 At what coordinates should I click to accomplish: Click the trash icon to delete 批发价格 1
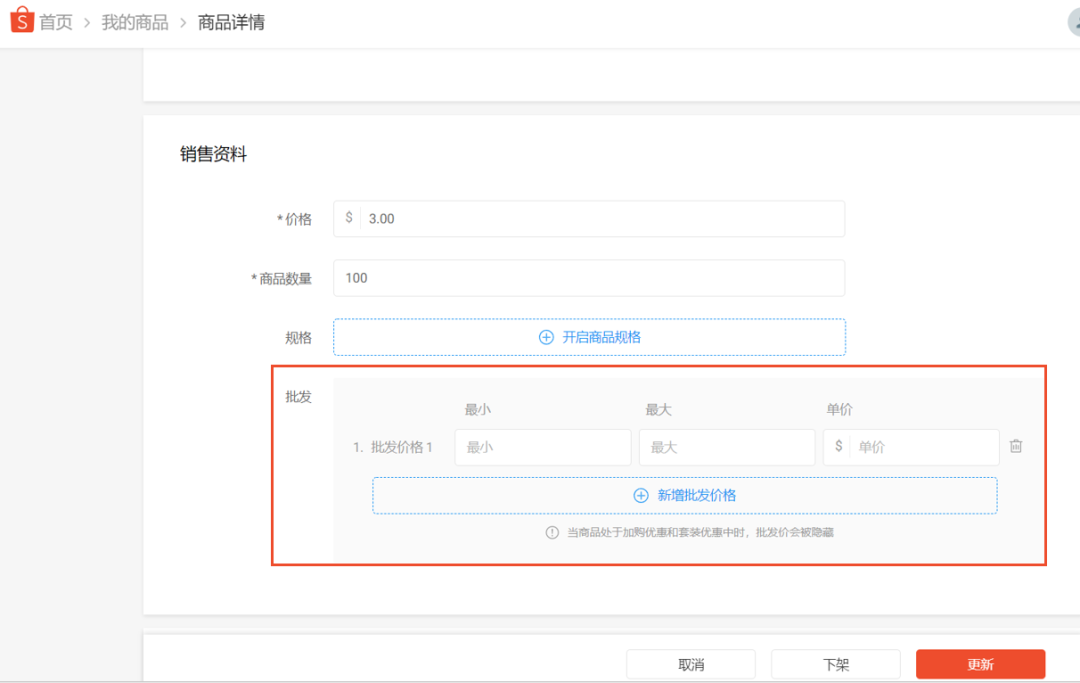1016,446
